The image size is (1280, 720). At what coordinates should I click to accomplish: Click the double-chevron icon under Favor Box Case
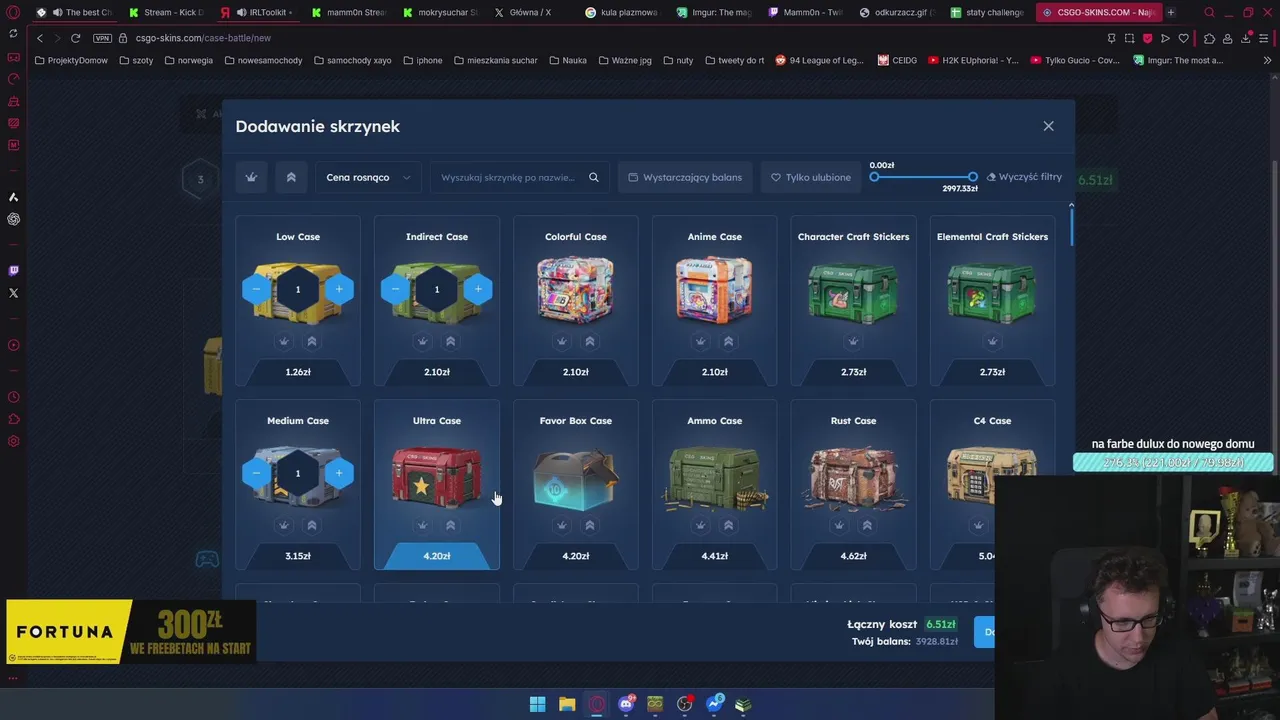[590, 525]
